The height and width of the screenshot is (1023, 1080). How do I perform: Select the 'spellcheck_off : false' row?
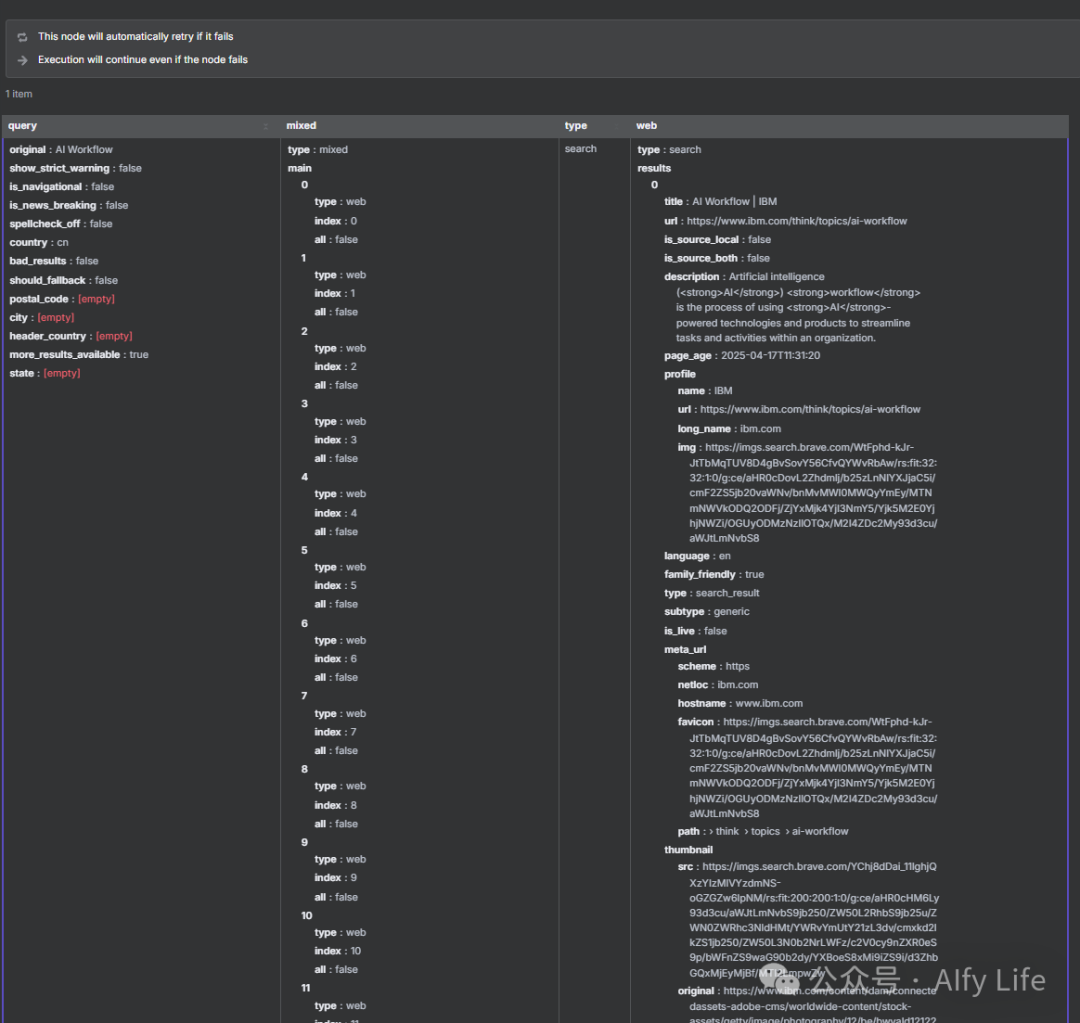coord(61,224)
